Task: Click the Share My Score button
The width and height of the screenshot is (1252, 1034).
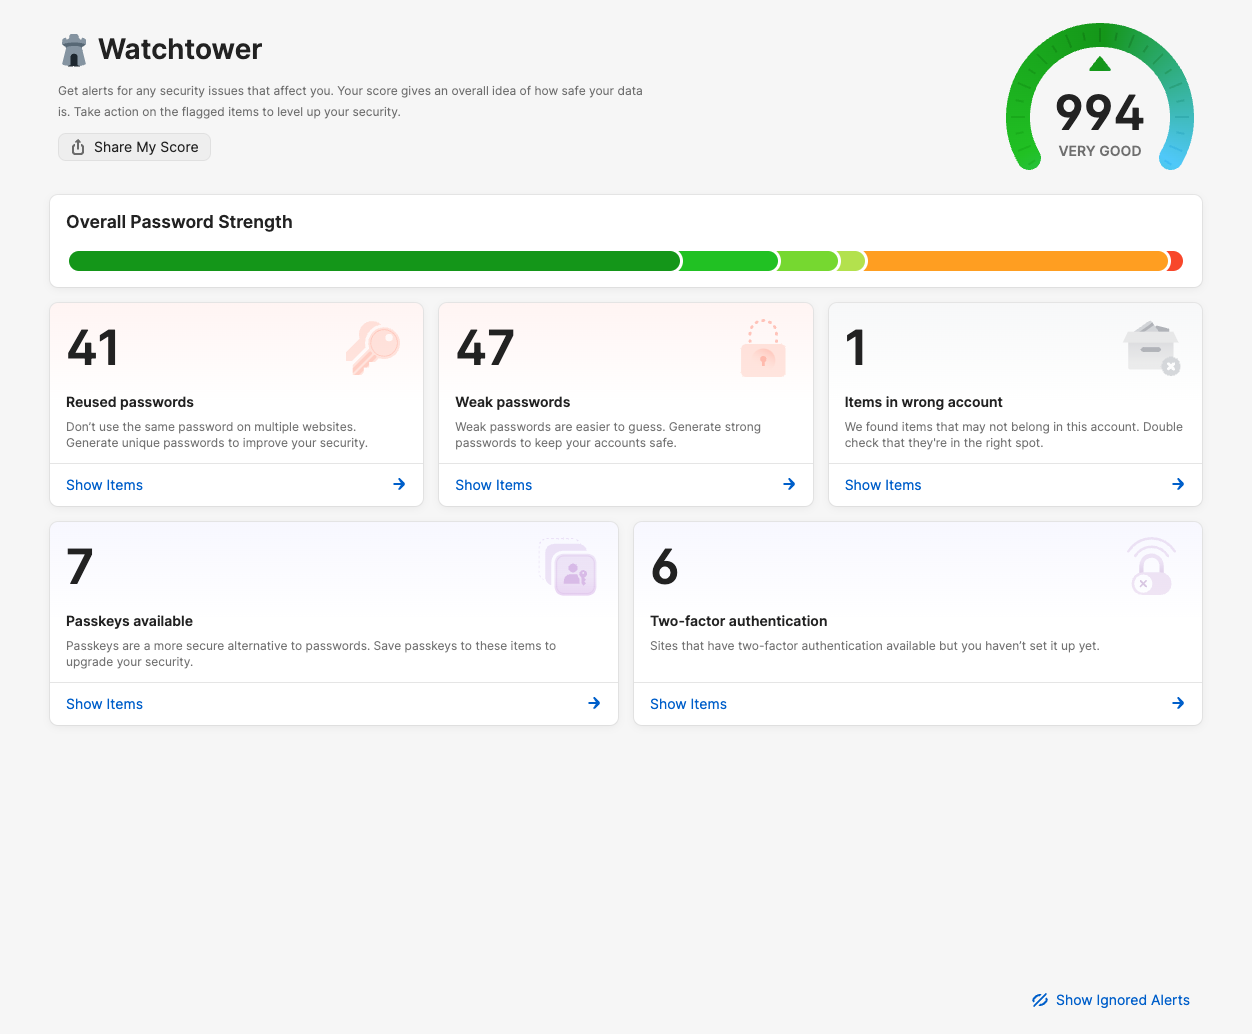Action: tap(134, 147)
